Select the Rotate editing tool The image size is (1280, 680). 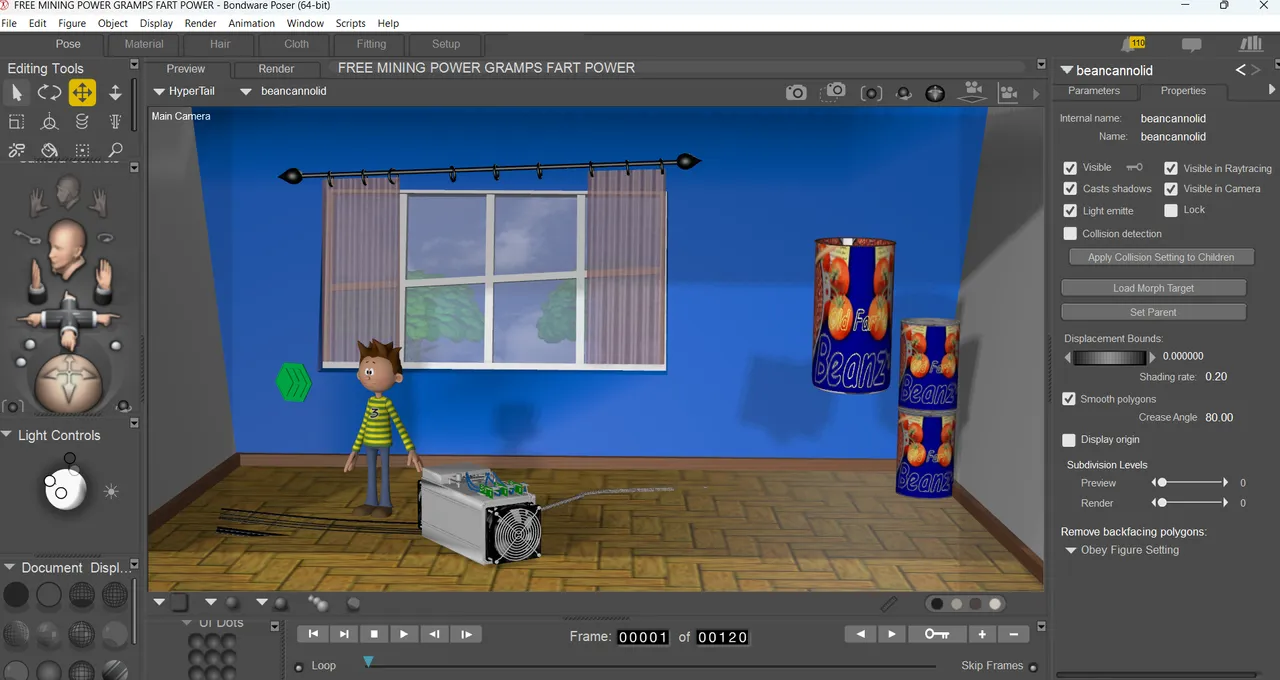click(49, 93)
